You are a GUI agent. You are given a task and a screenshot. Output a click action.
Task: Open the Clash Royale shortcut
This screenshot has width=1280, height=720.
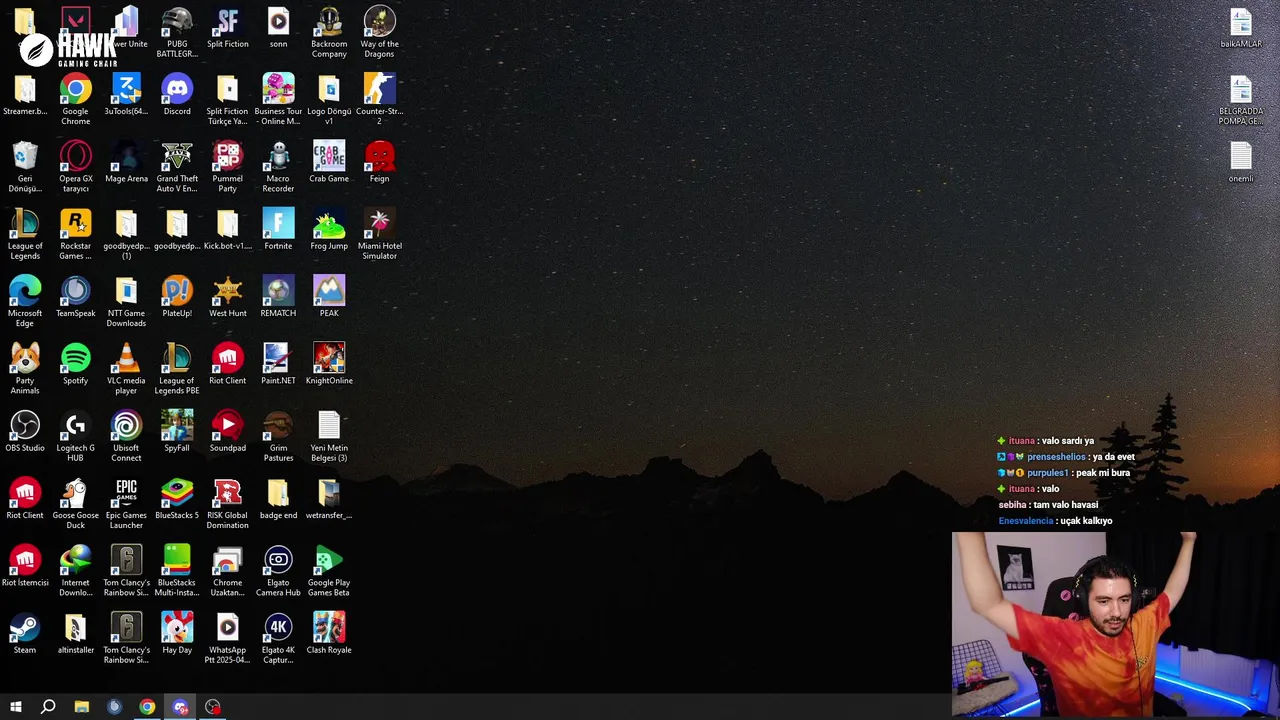coord(329,627)
